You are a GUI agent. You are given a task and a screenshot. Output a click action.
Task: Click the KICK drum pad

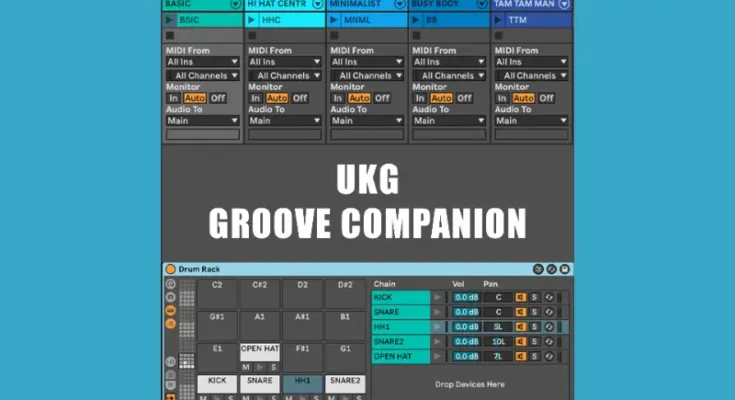tap(217, 381)
